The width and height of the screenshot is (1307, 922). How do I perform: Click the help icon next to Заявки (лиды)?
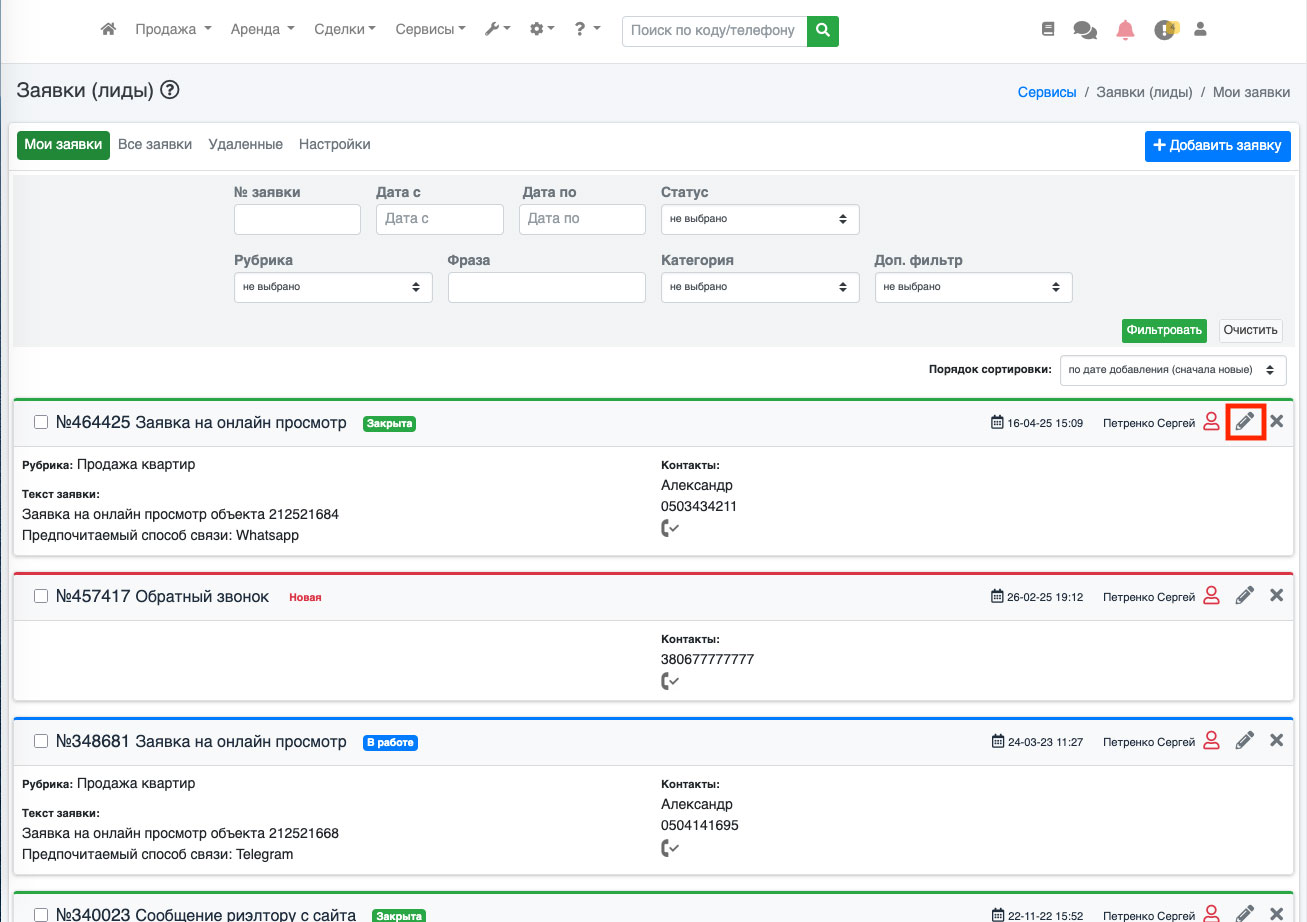pos(170,91)
